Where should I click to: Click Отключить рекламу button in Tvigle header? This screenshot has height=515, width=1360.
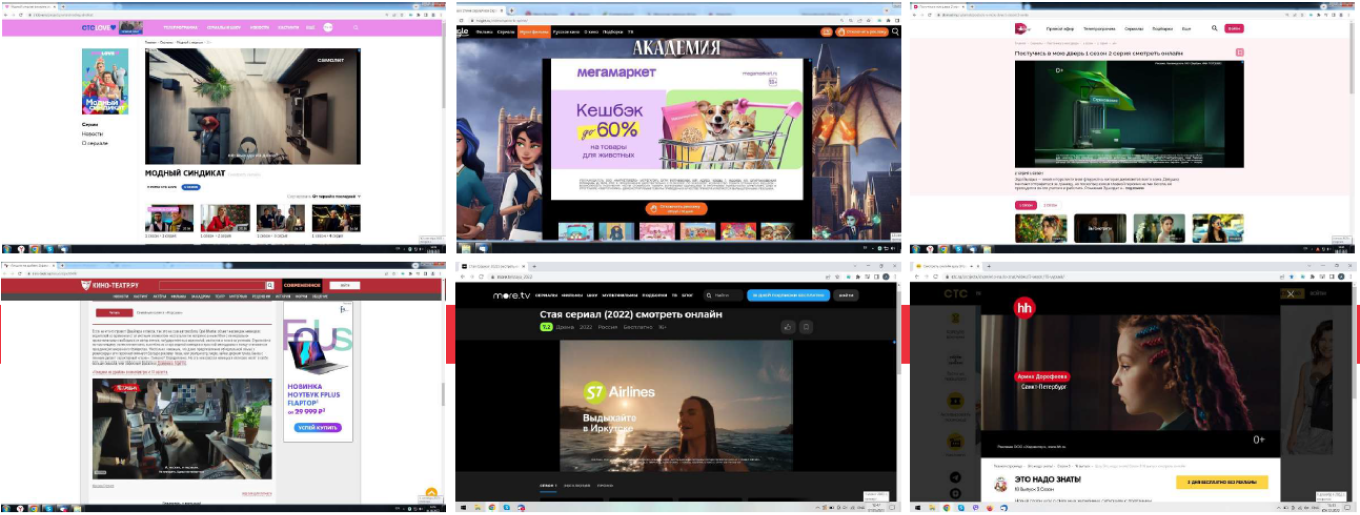click(864, 32)
